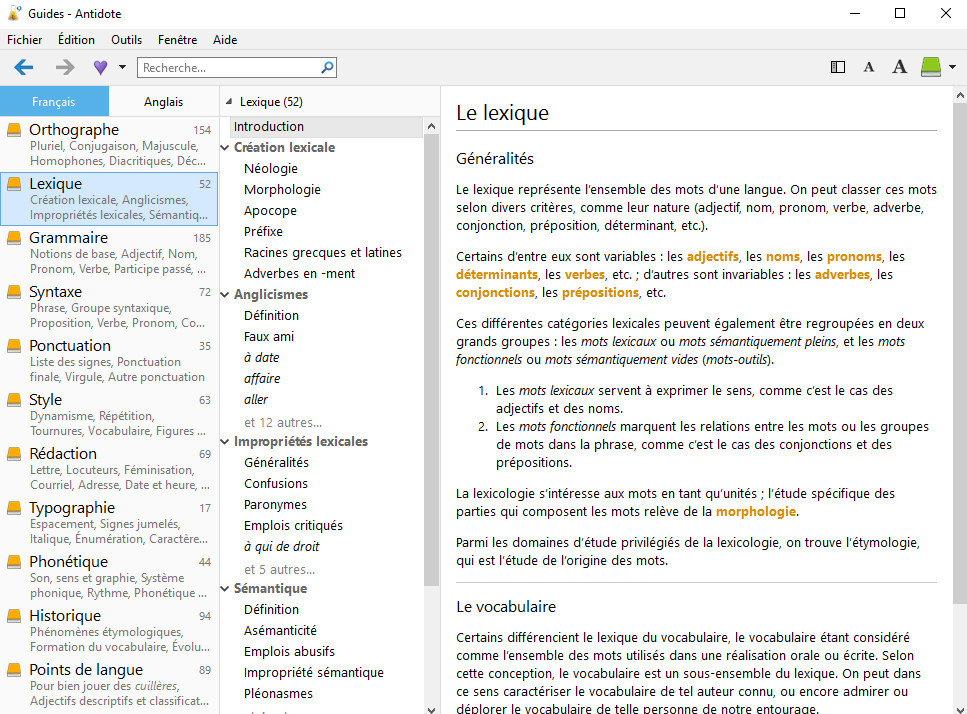Open the Faux ami article
This screenshot has height=714, width=967.
269,336
